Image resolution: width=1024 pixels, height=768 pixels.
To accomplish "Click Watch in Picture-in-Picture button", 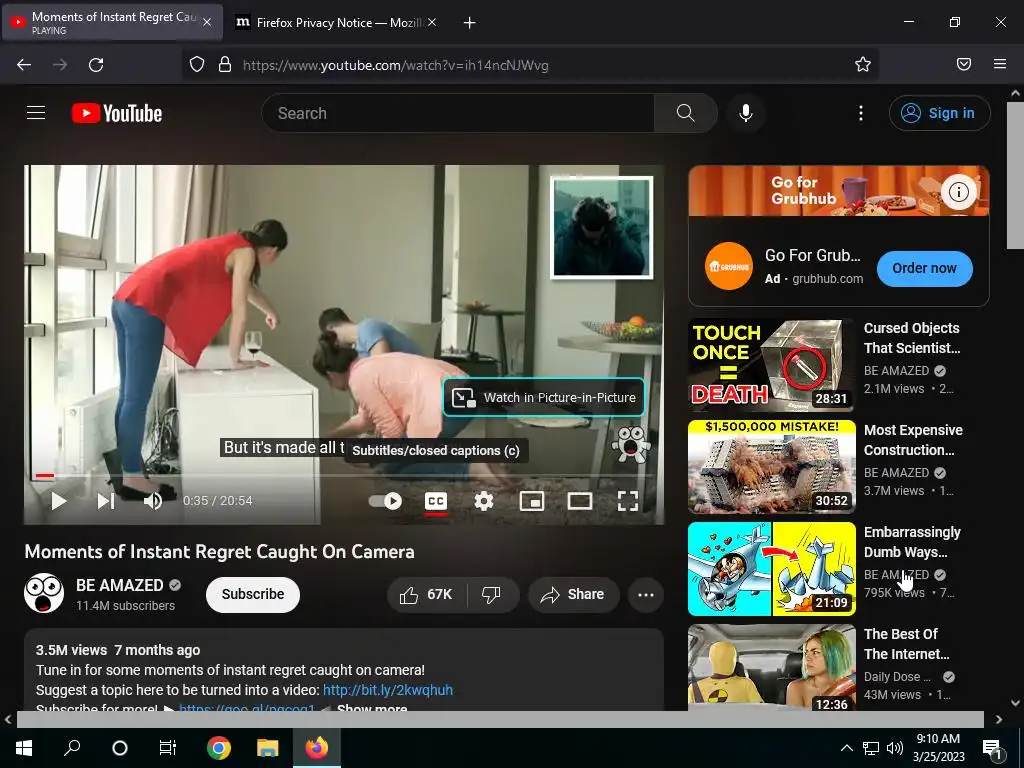I will 544,397.
